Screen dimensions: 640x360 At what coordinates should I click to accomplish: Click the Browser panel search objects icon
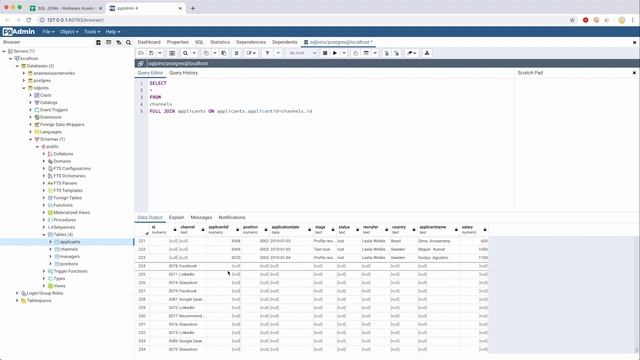129,42
